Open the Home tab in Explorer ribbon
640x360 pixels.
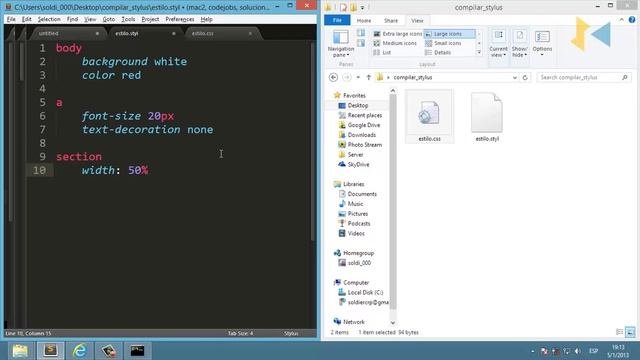[364, 20]
